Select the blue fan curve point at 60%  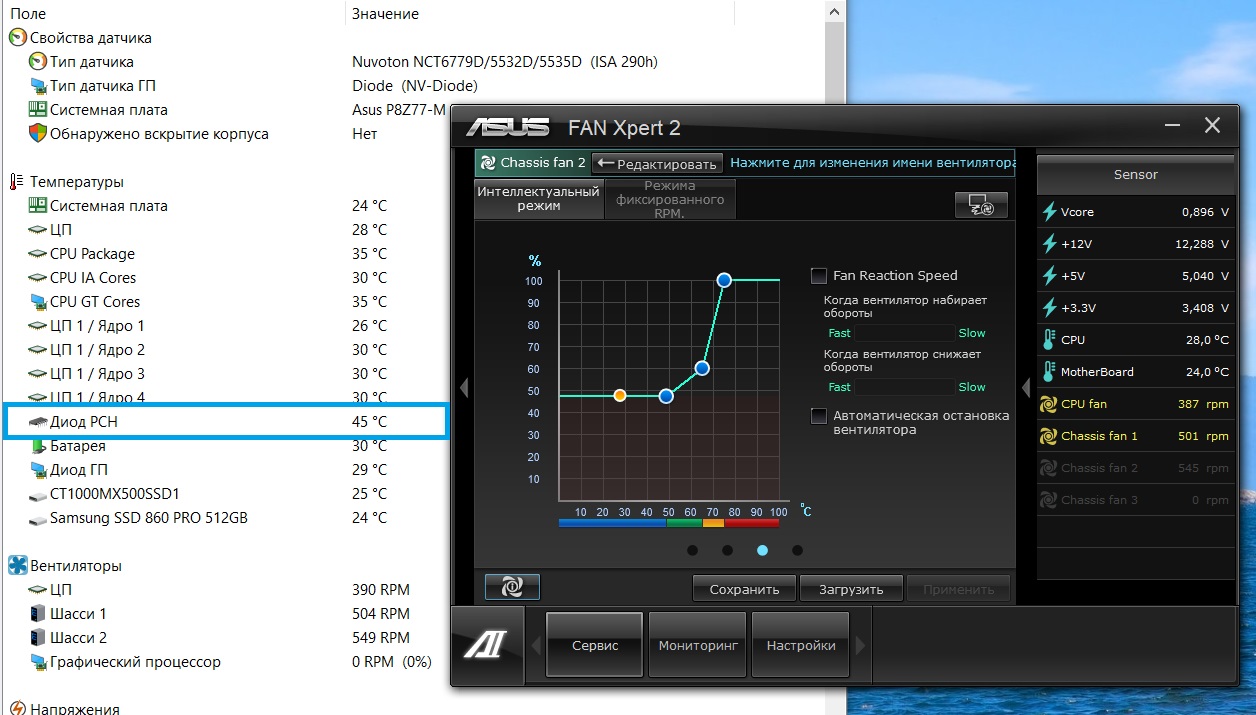pos(702,368)
